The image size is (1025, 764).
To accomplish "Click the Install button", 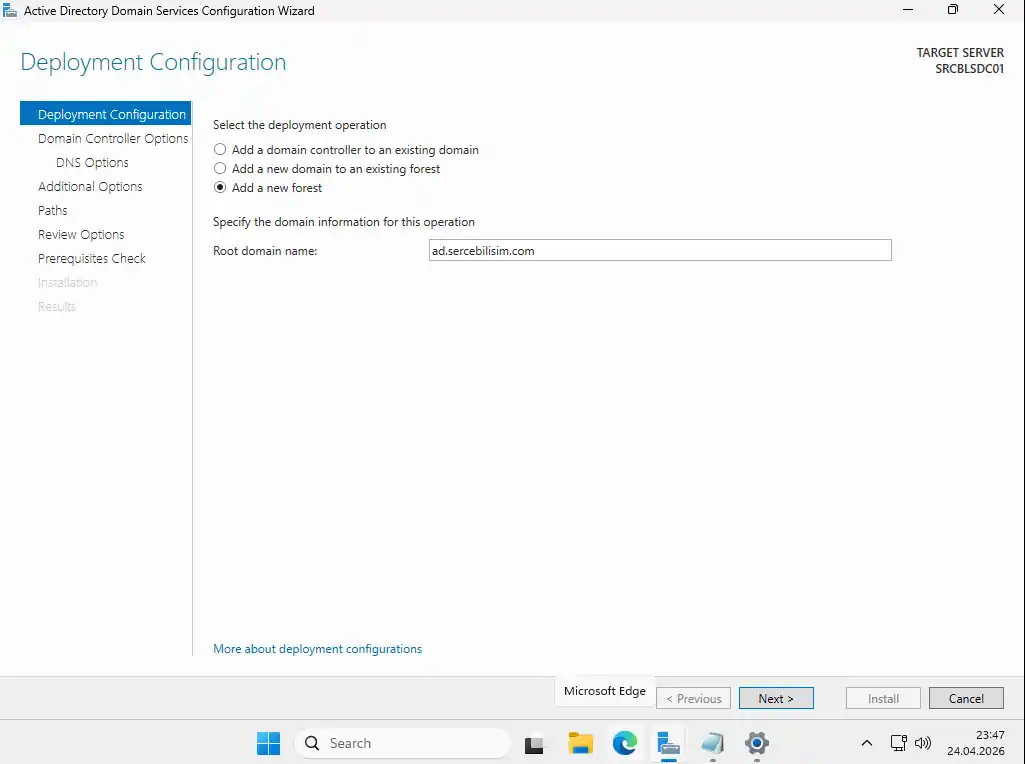I will pyautogui.click(x=882, y=698).
